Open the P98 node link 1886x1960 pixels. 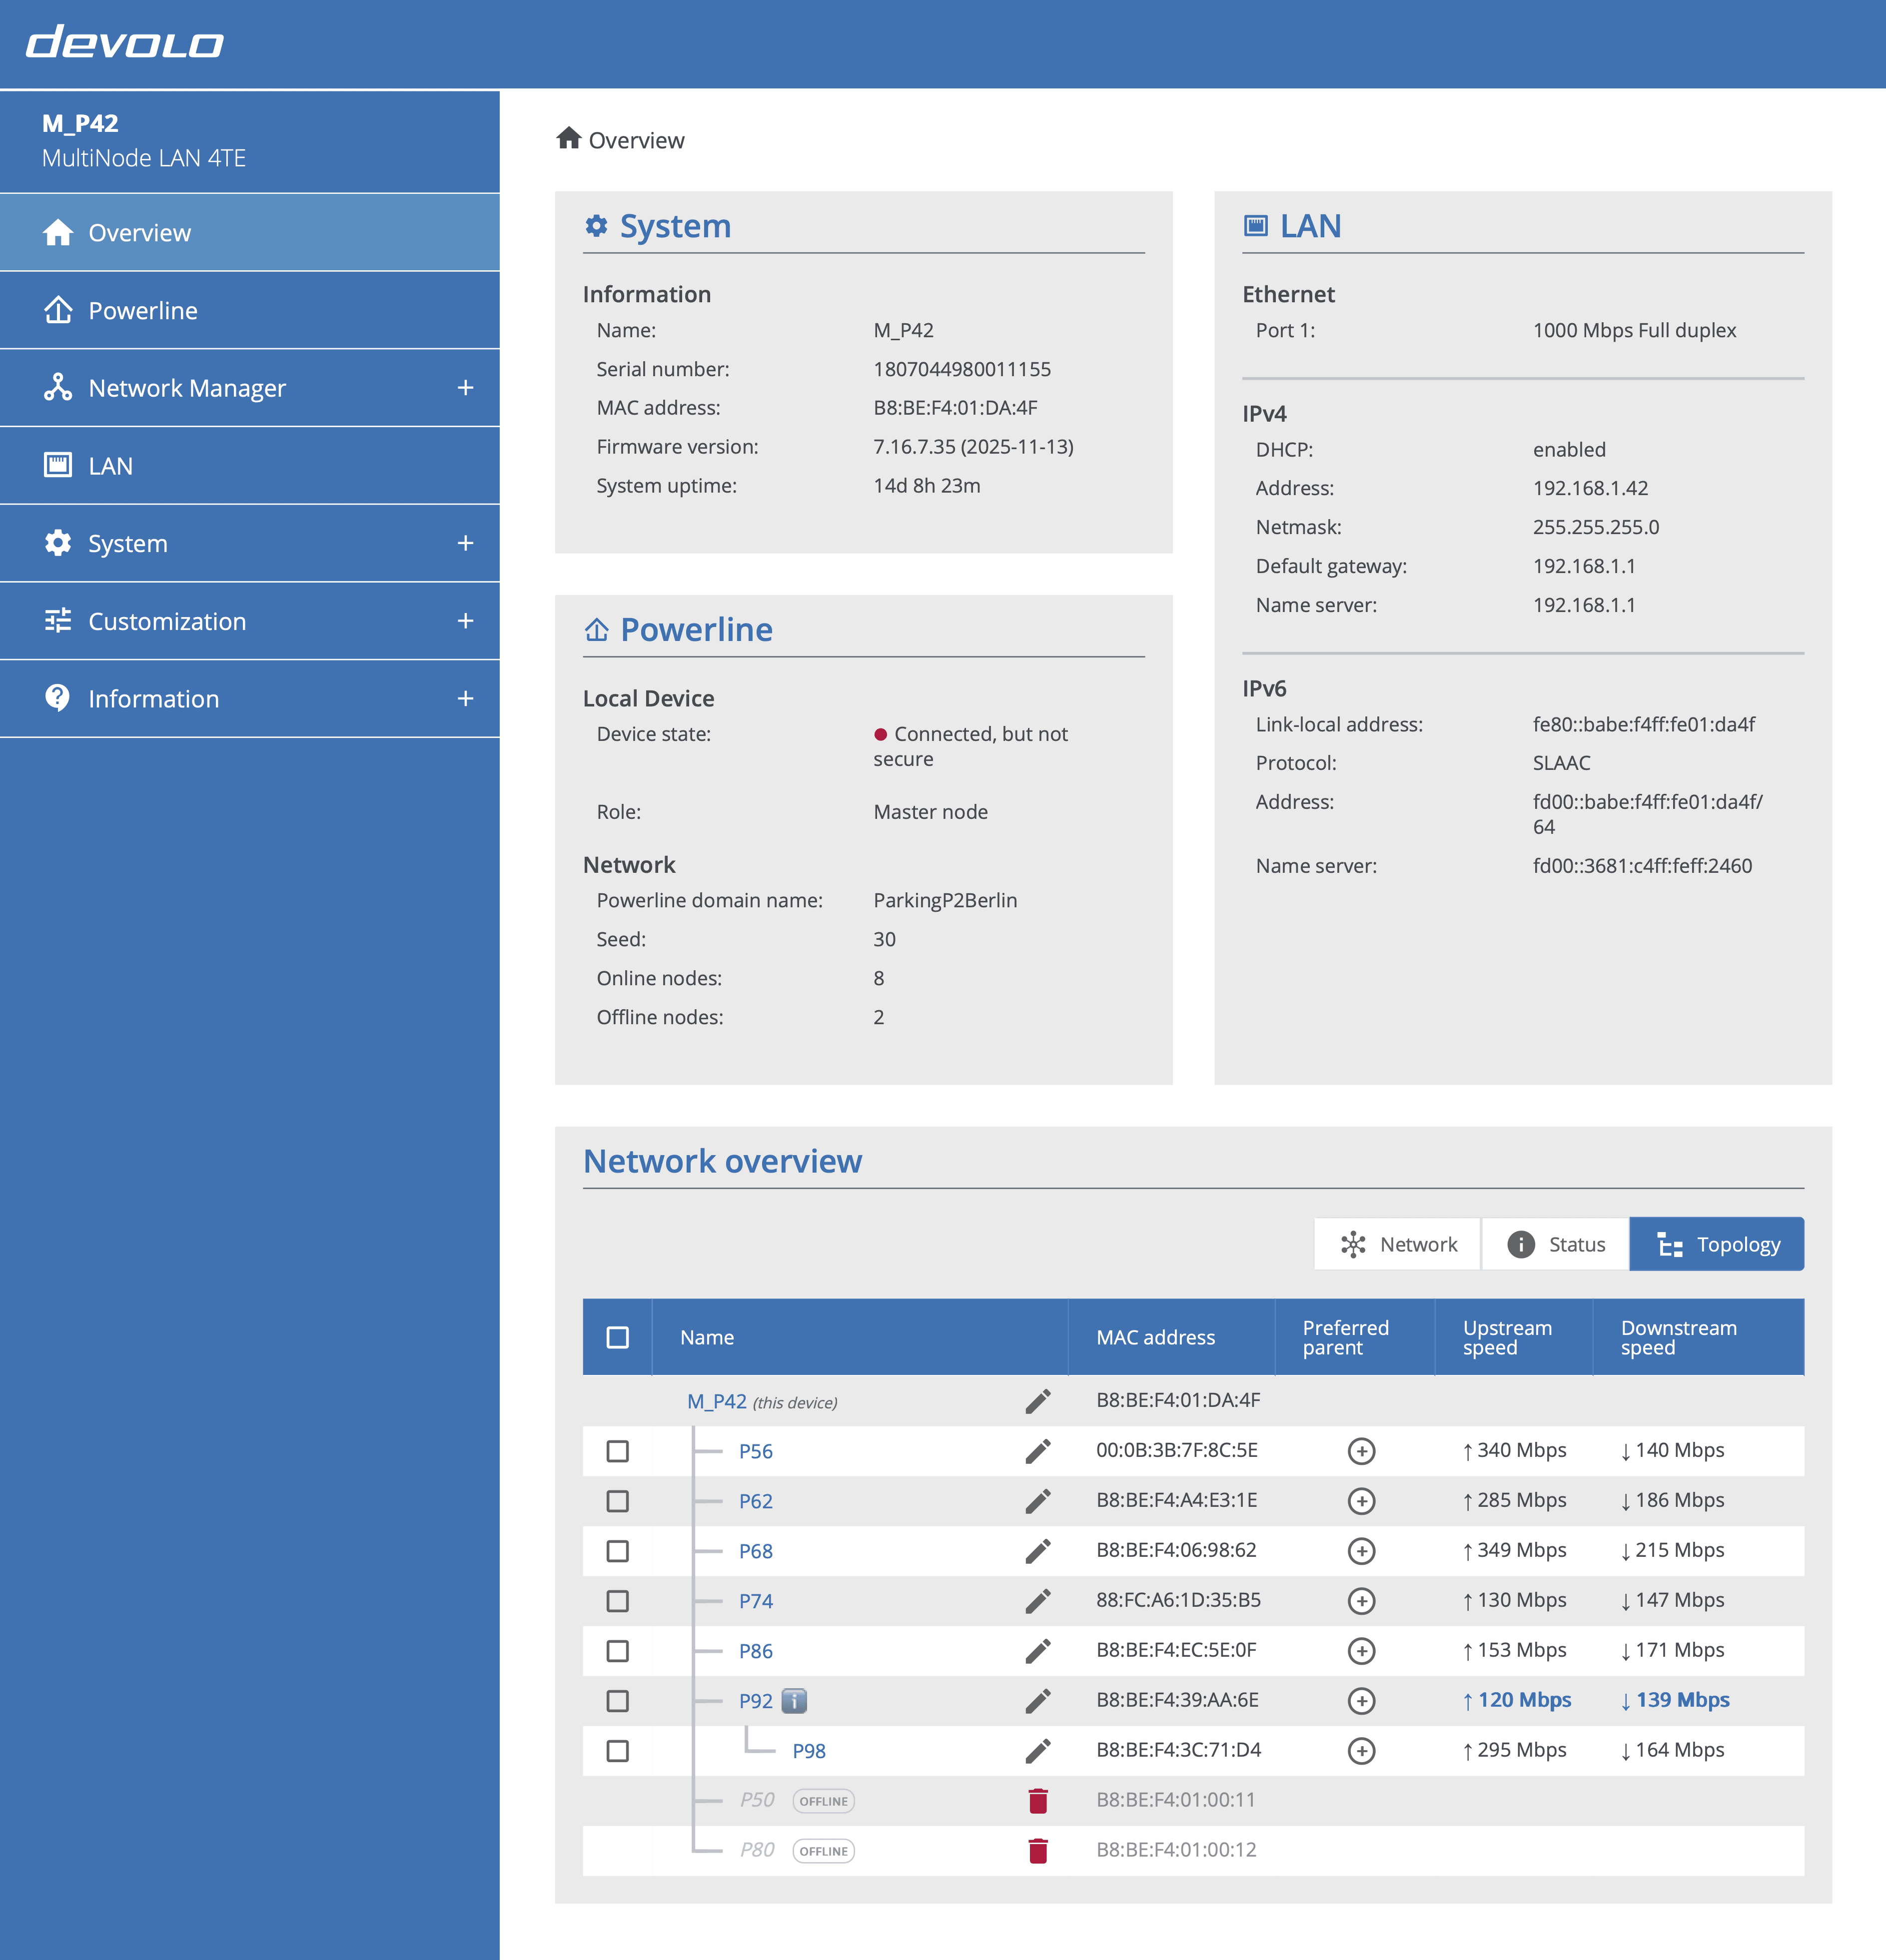pos(808,1751)
